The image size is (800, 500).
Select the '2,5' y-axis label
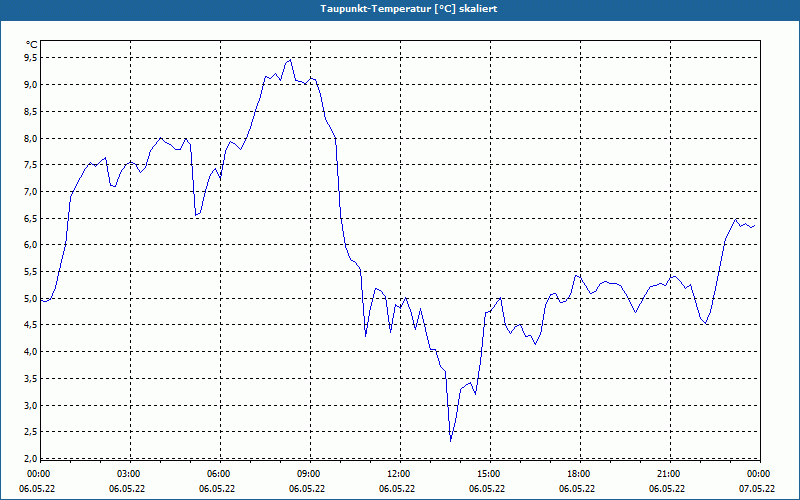click(x=31, y=432)
